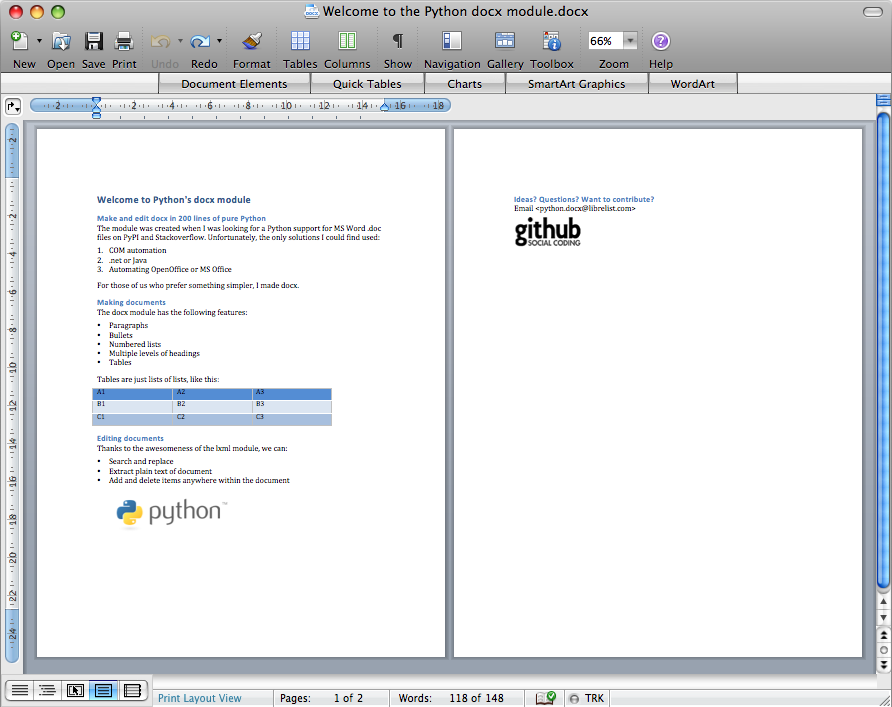Expand the zoom percentage dropdown
Viewport: 892px width, 707px height.
(x=631, y=41)
